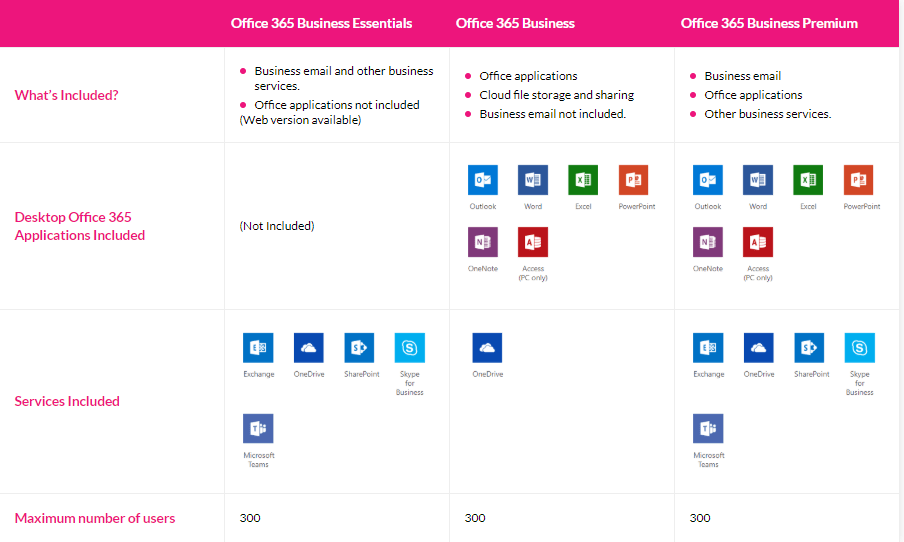
Task: Click the Office 365 Business Premium header
Action: coord(769,24)
